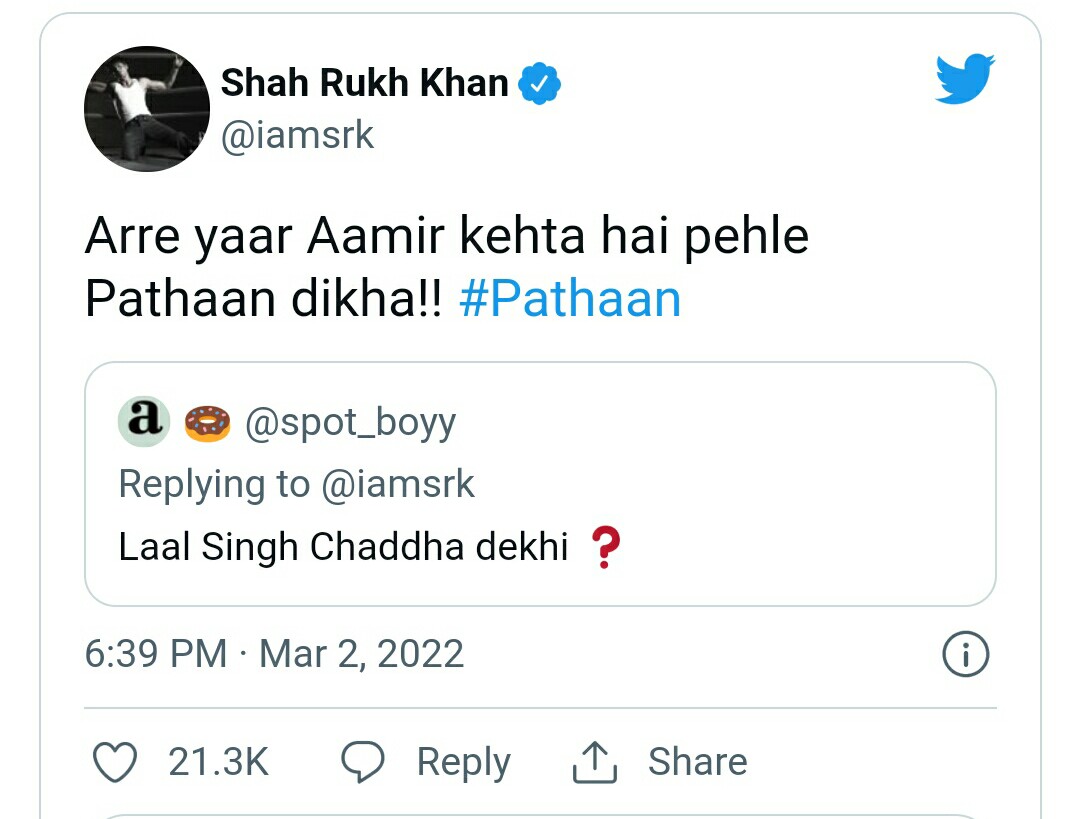Image resolution: width=1080 pixels, height=819 pixels.
Task: Click the Share button label
Action: pyautogui.click(x=698, y=762)
